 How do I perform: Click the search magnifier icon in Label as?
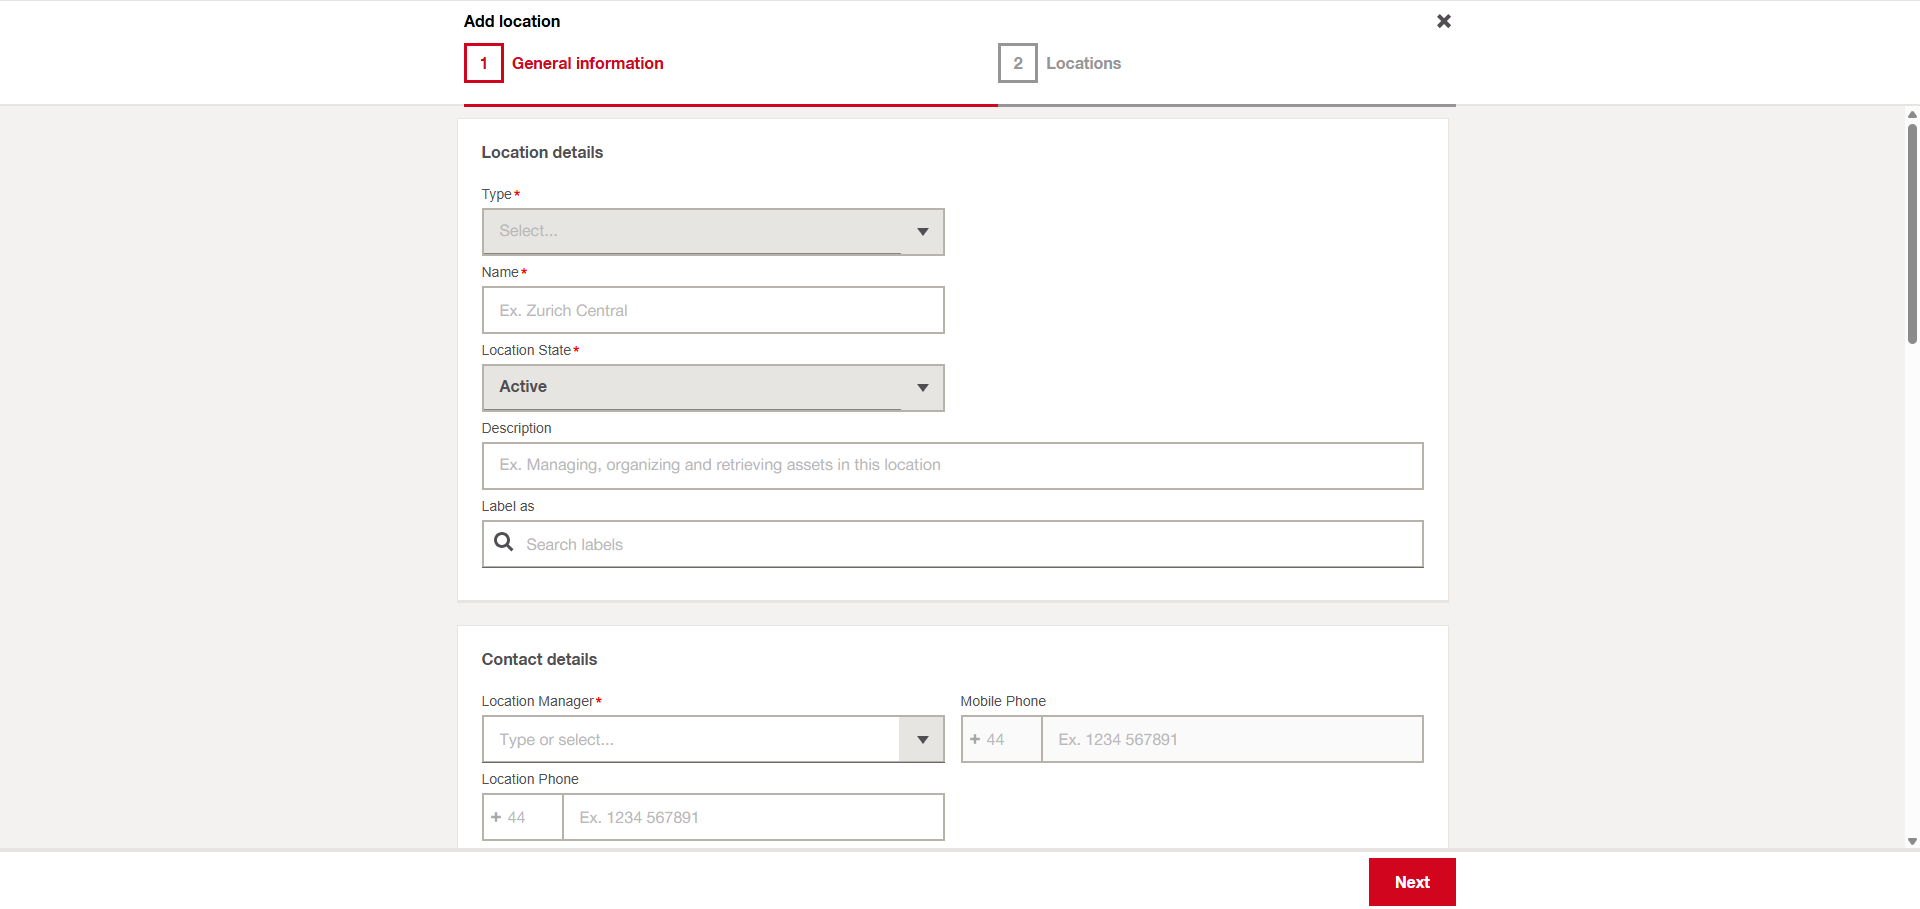tap(504, 542)
